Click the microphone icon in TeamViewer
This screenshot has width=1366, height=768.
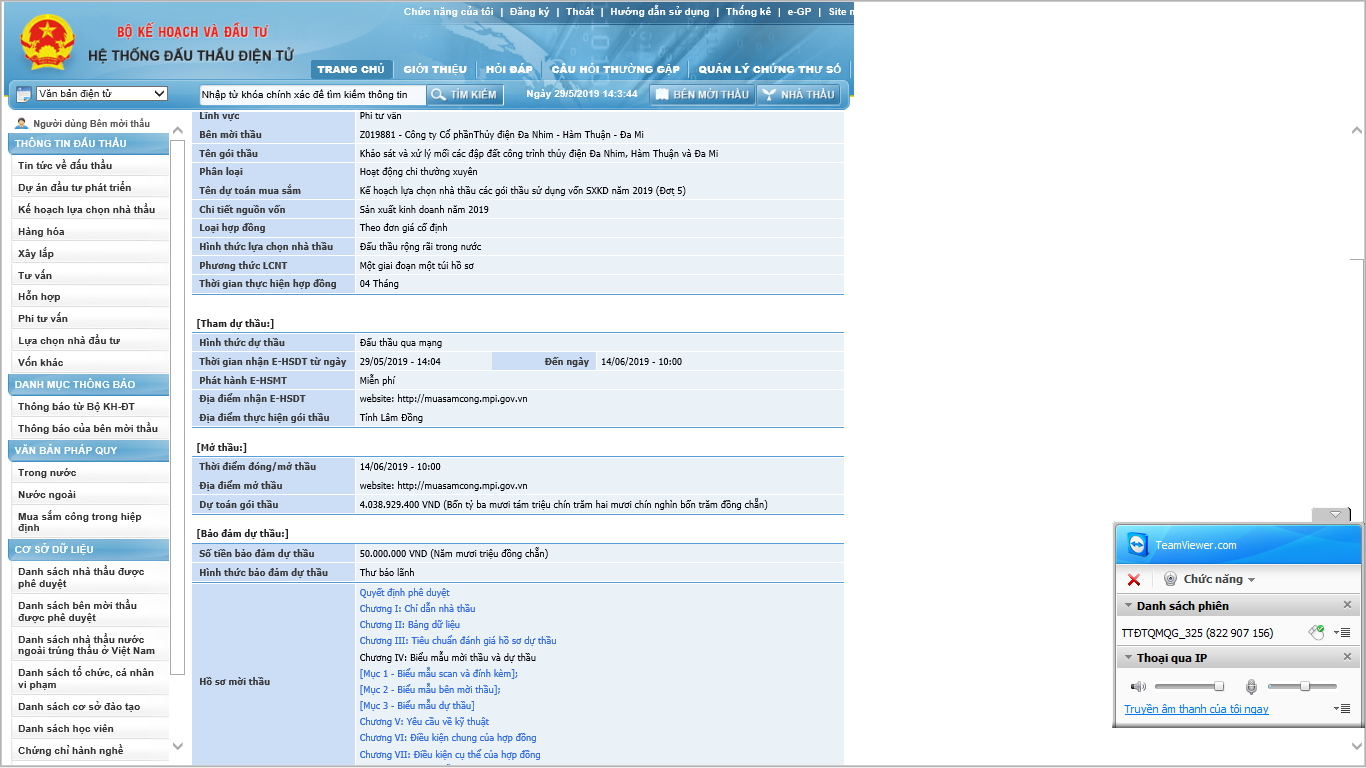(1251, 686)
